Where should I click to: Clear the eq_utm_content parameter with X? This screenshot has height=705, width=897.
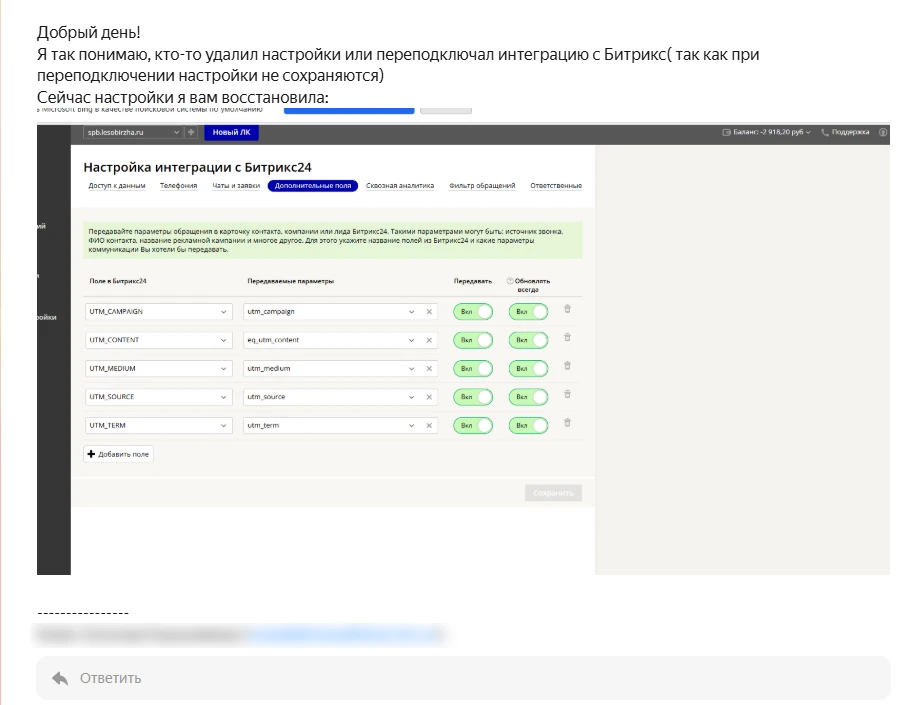coord(429,340)
